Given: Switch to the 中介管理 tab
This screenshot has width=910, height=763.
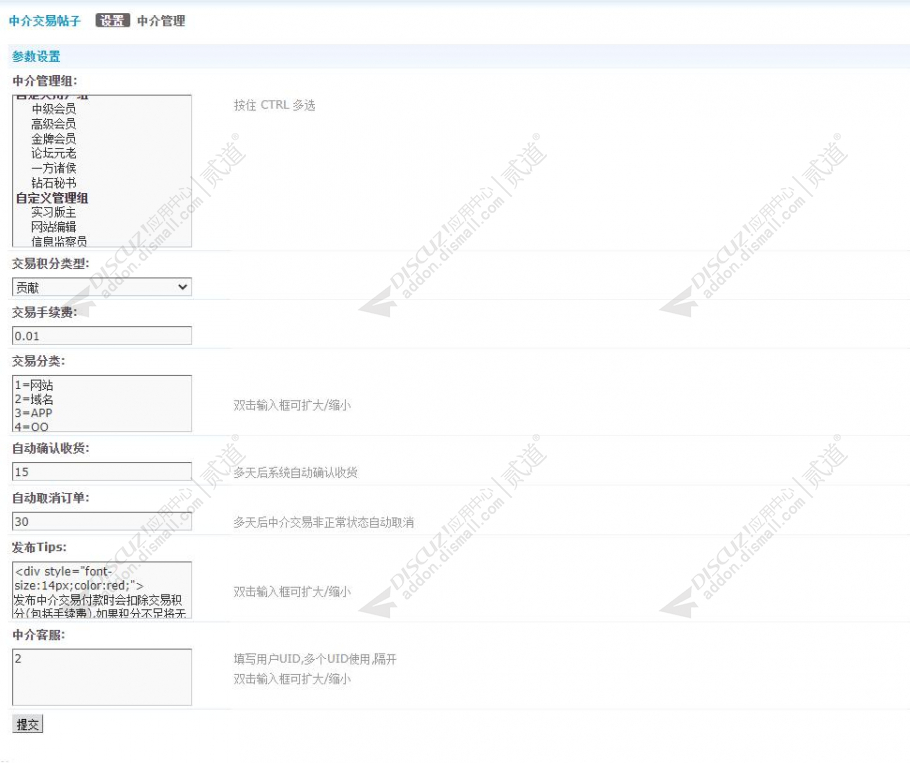Looking at the screenshot, I should [161, 21].
